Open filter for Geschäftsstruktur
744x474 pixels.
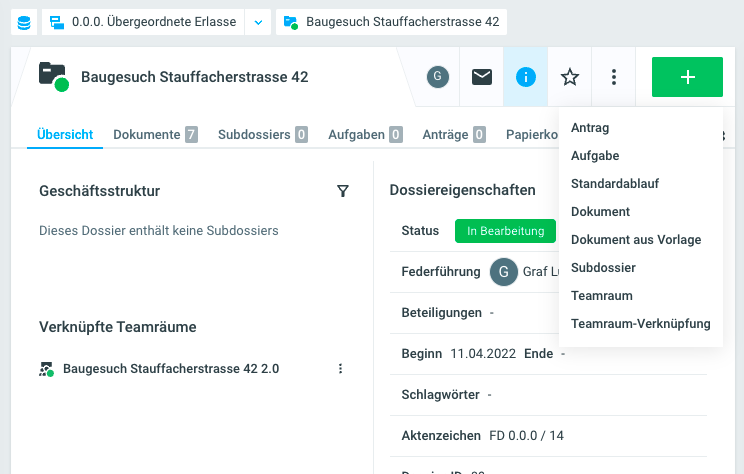pos(343,191)
